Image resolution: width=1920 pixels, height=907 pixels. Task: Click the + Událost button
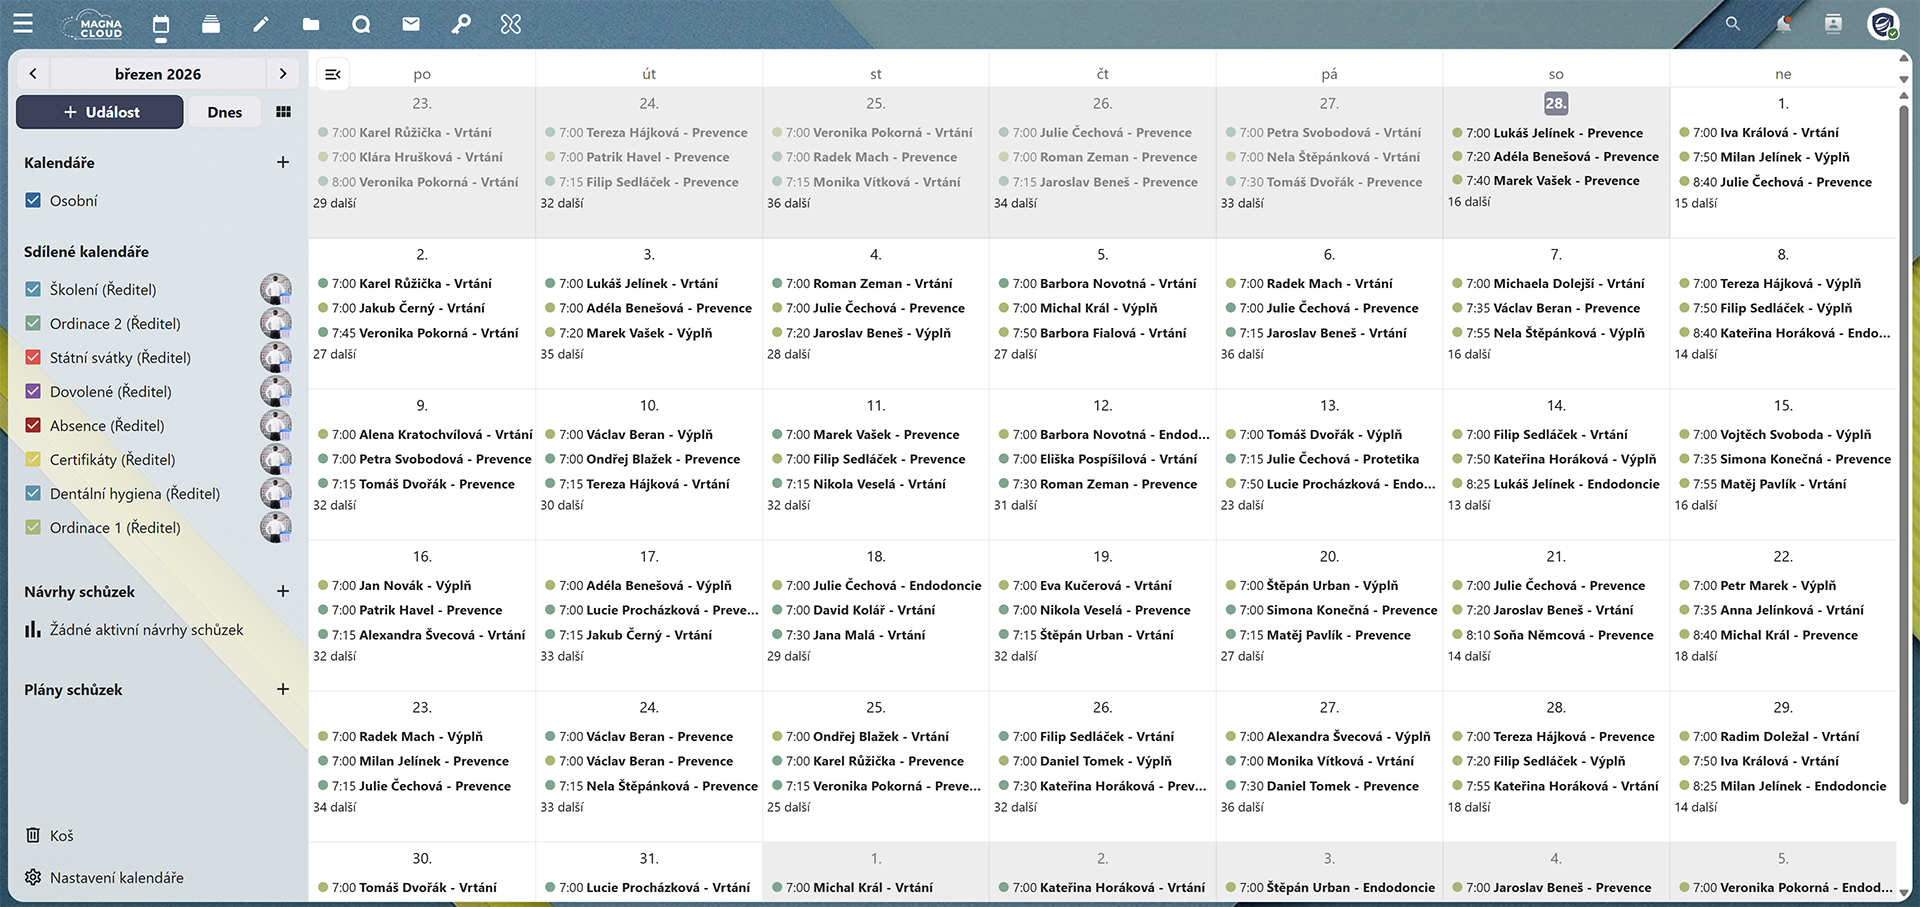(x=100, y=112)
